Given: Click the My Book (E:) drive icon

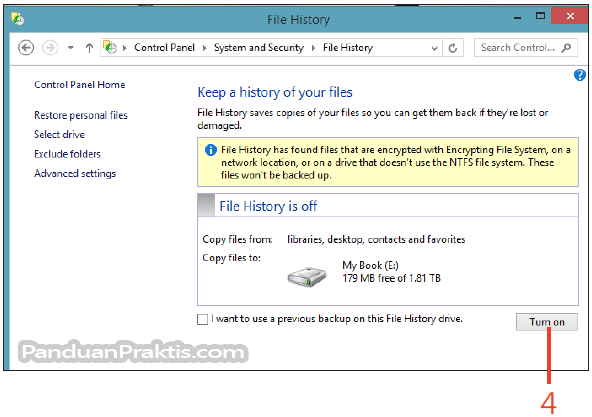Looking at the screenshot, I should pyautogui.click(x=307, y=276).
